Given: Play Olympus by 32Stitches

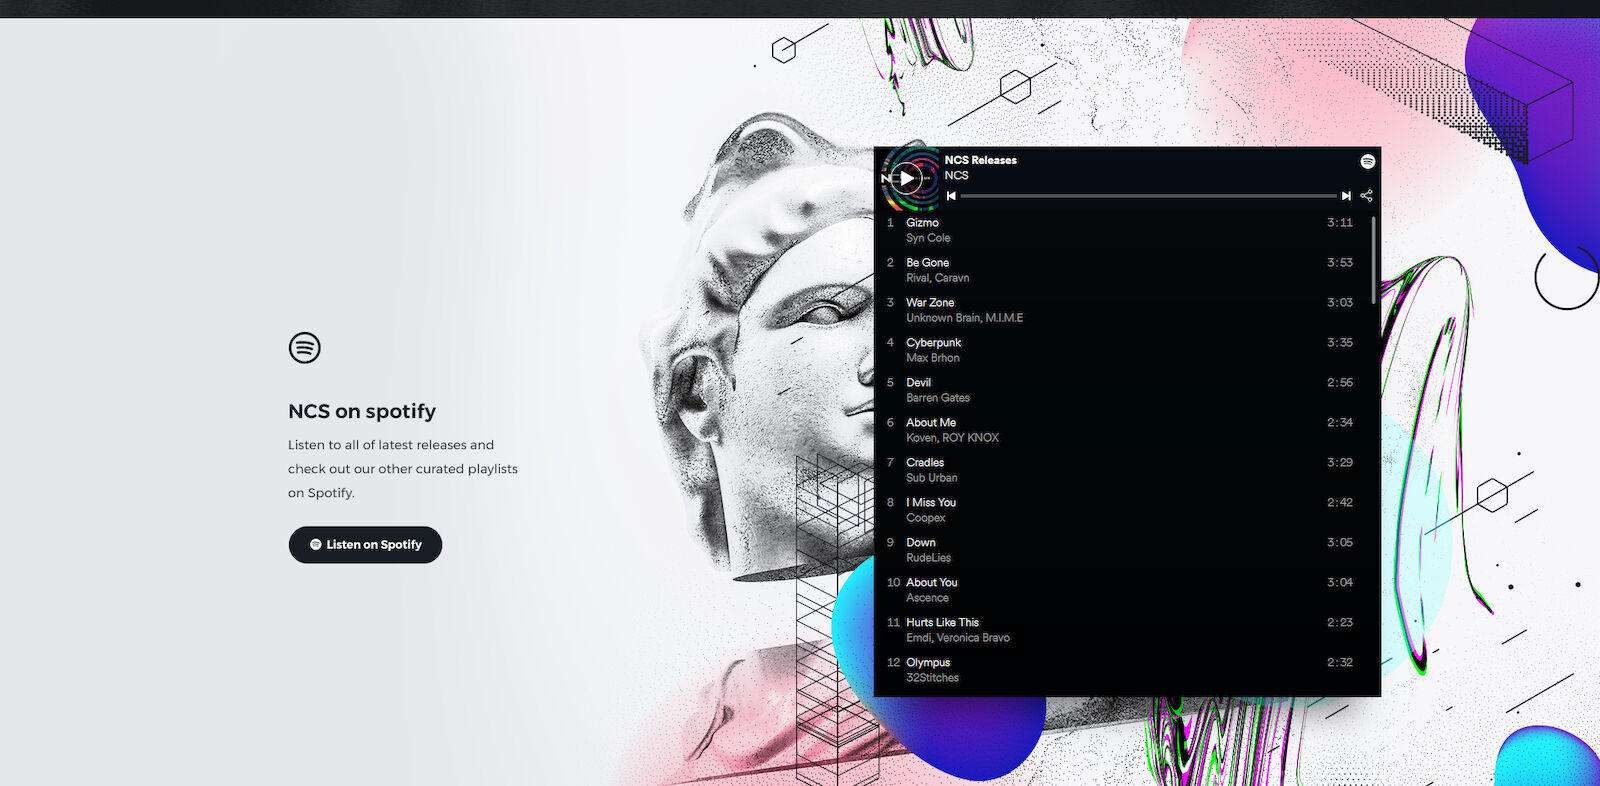Looking at the screenshot, I should 928,663.
